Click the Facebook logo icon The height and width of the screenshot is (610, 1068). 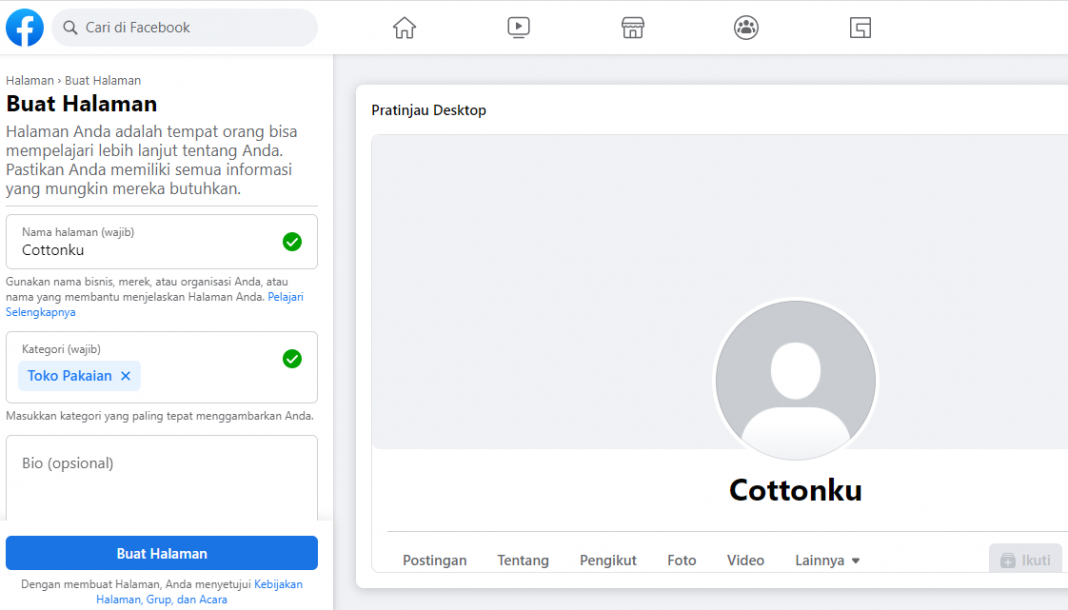pyautogui.click(x=24, y=27)
